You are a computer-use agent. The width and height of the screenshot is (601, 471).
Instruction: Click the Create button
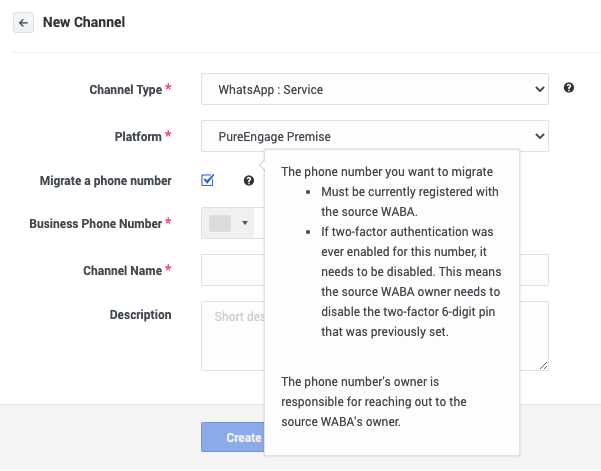(x=232, y=437)
